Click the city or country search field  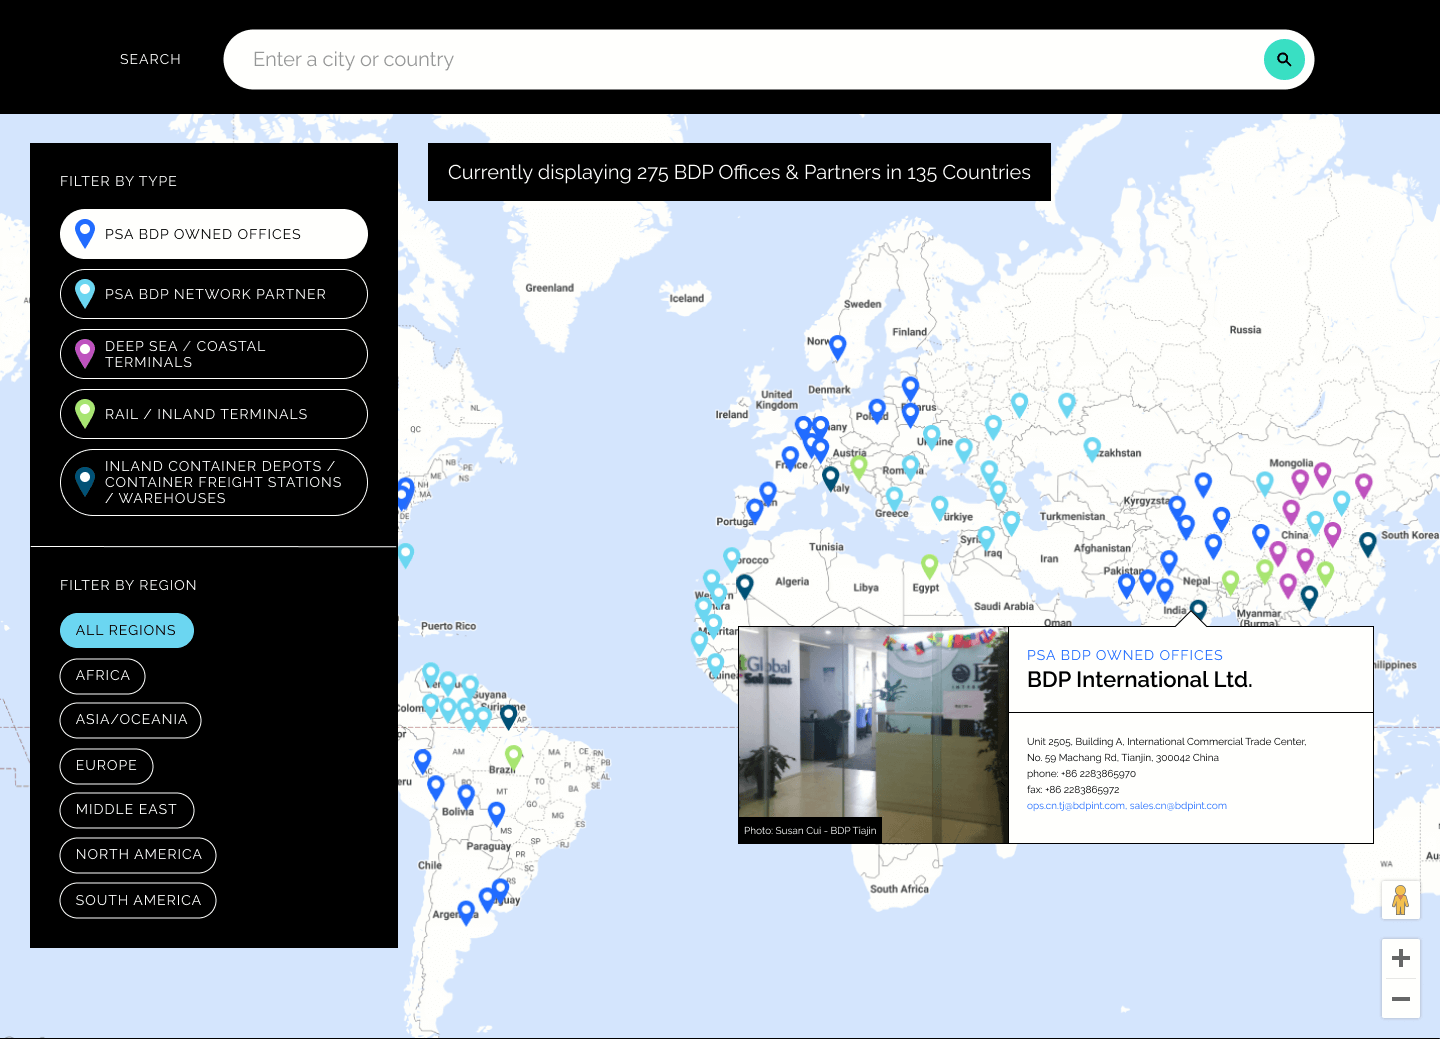pyautogui.click(x=740, y=60)
